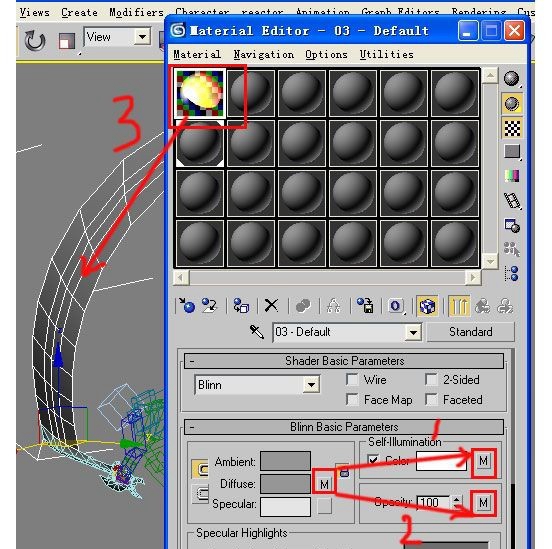552x549 pixels.
Task: Toggle the Face Map checkbox
Action: click(352, 400)
